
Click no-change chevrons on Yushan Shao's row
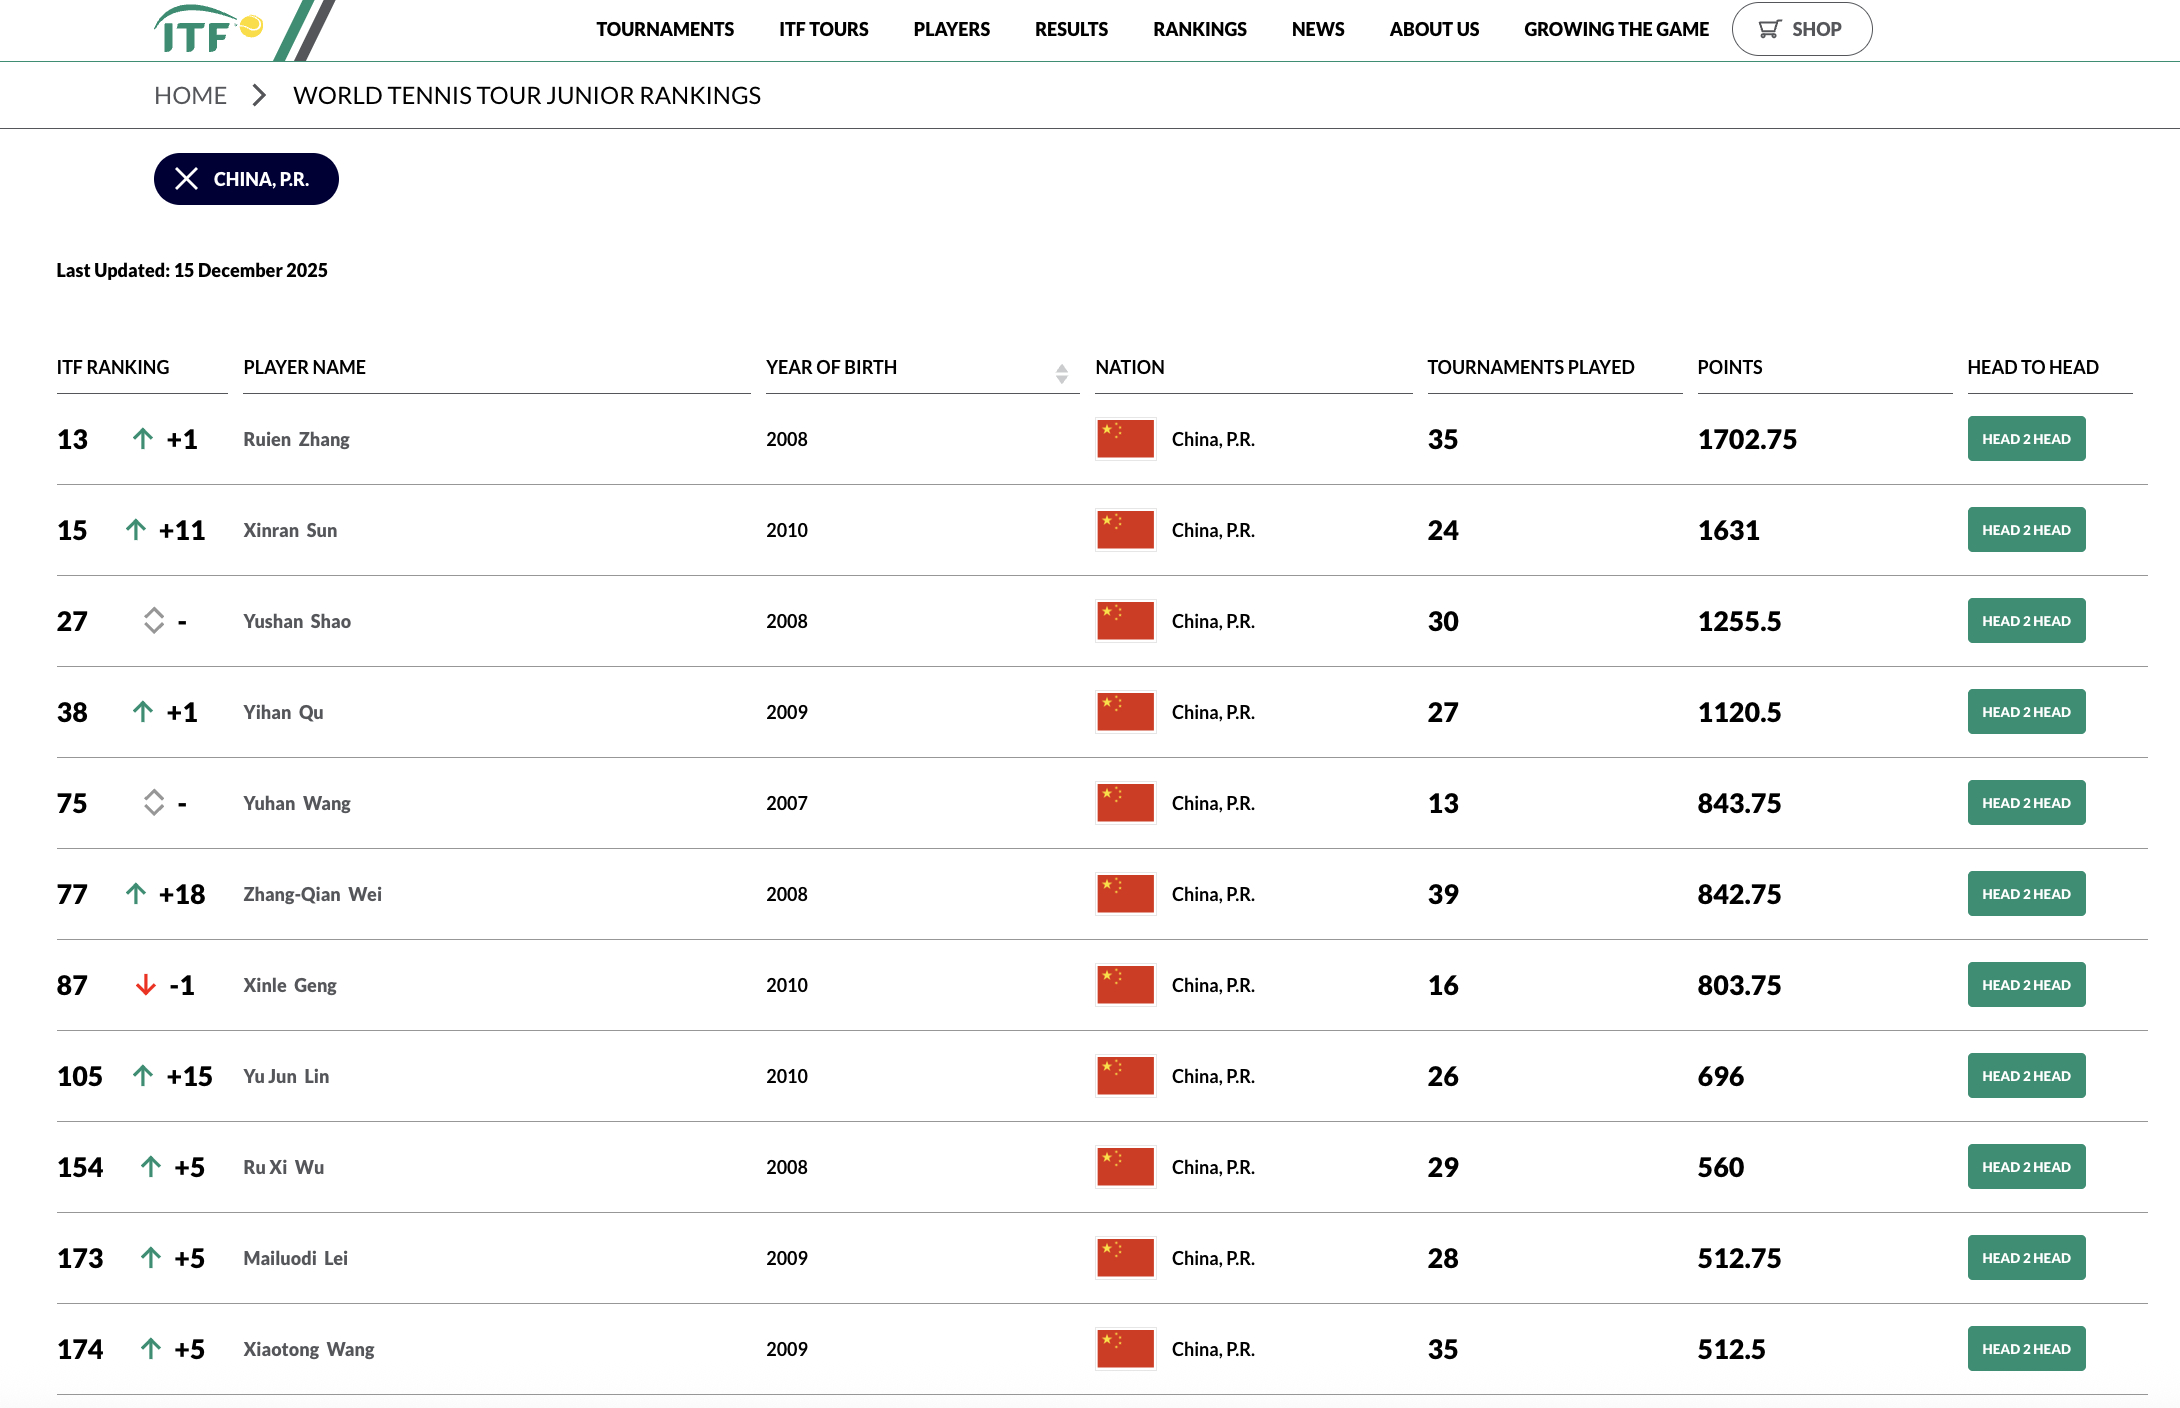tap(153, 621)
